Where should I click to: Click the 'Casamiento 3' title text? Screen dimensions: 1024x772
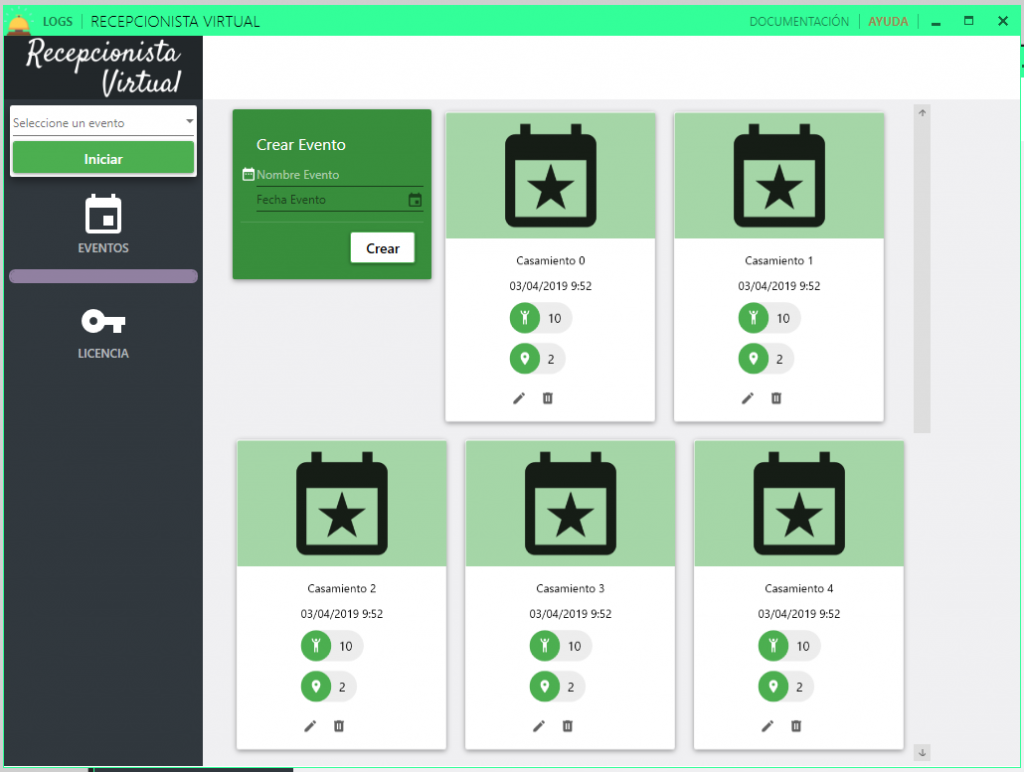(x=570, y=588)
